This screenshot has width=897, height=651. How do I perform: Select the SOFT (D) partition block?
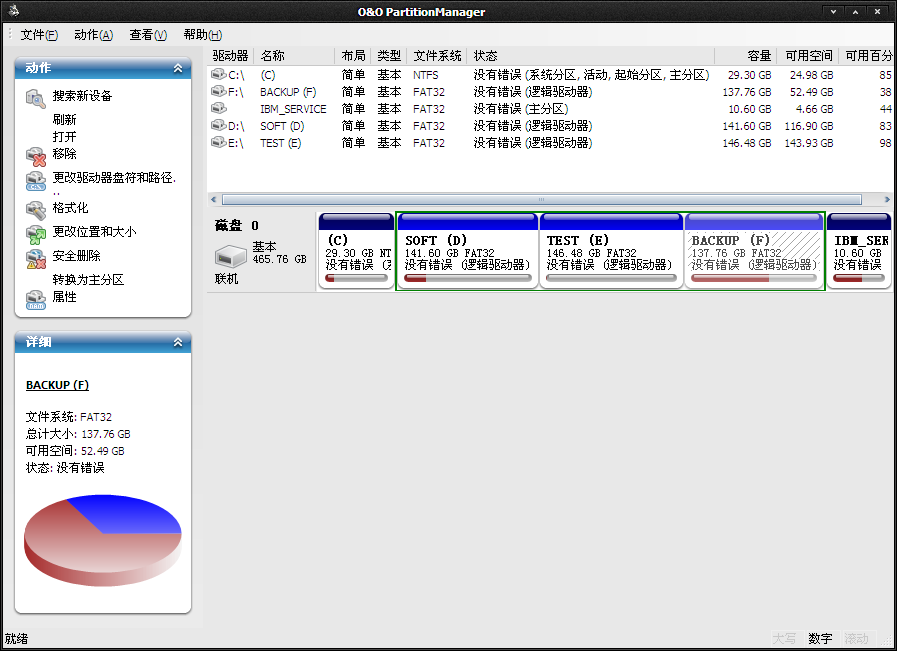[467, 251]
